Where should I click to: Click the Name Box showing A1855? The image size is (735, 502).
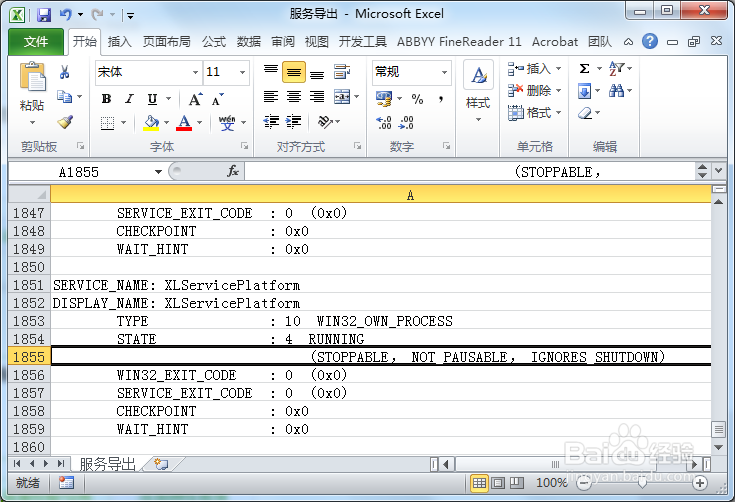[x=79, y=172]
